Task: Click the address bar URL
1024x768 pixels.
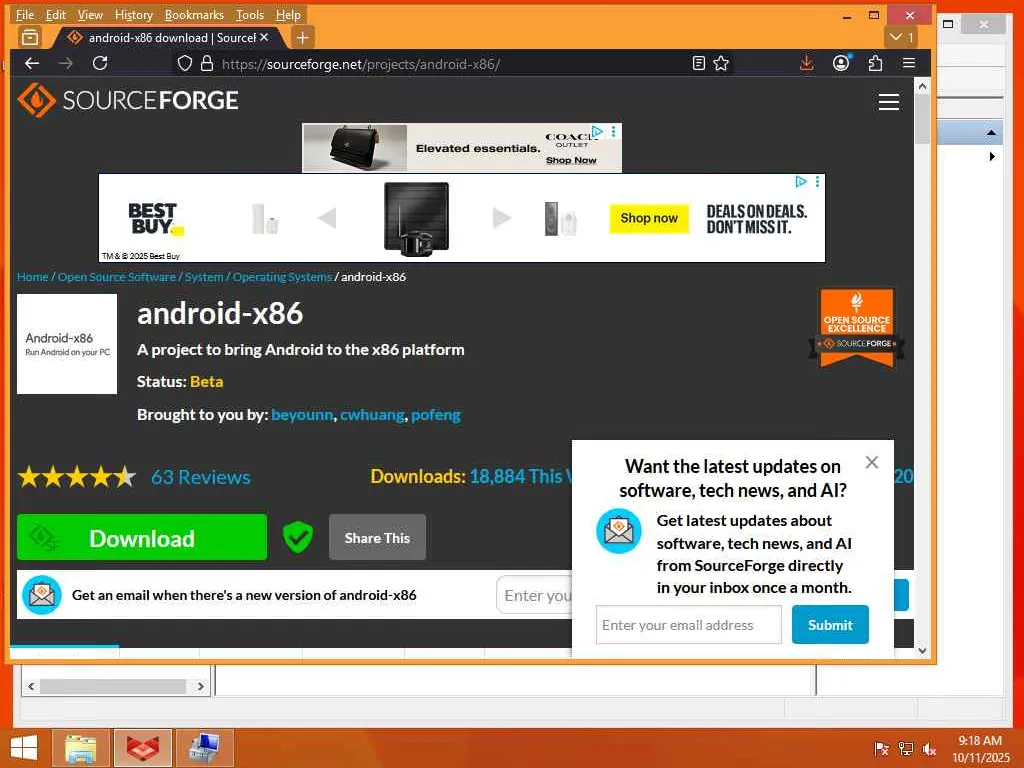Action: point(360,64)
